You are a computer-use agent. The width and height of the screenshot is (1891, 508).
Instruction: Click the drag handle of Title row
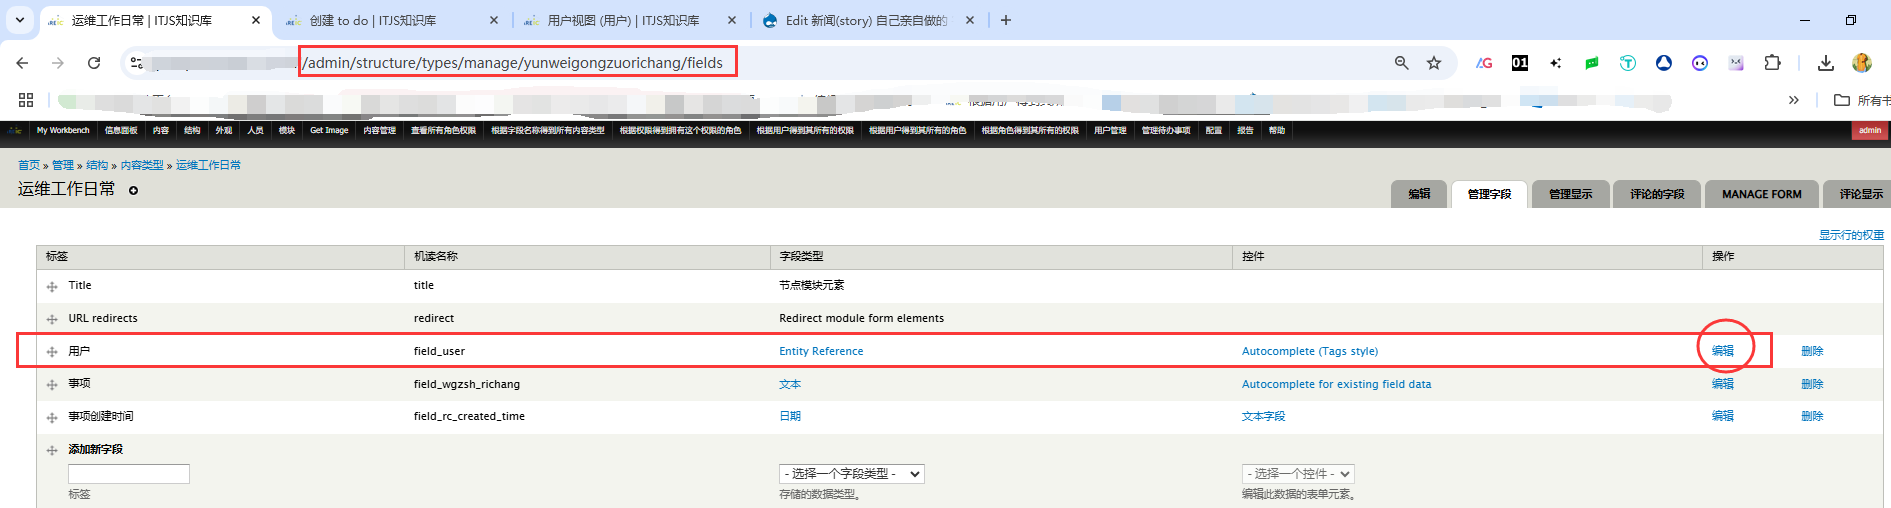tap(52, 287)
